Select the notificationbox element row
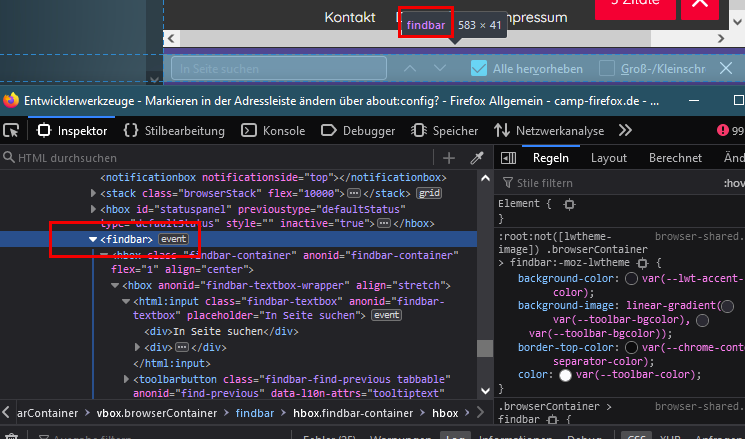This screenshot has height=439, width=745. [273, 177]
